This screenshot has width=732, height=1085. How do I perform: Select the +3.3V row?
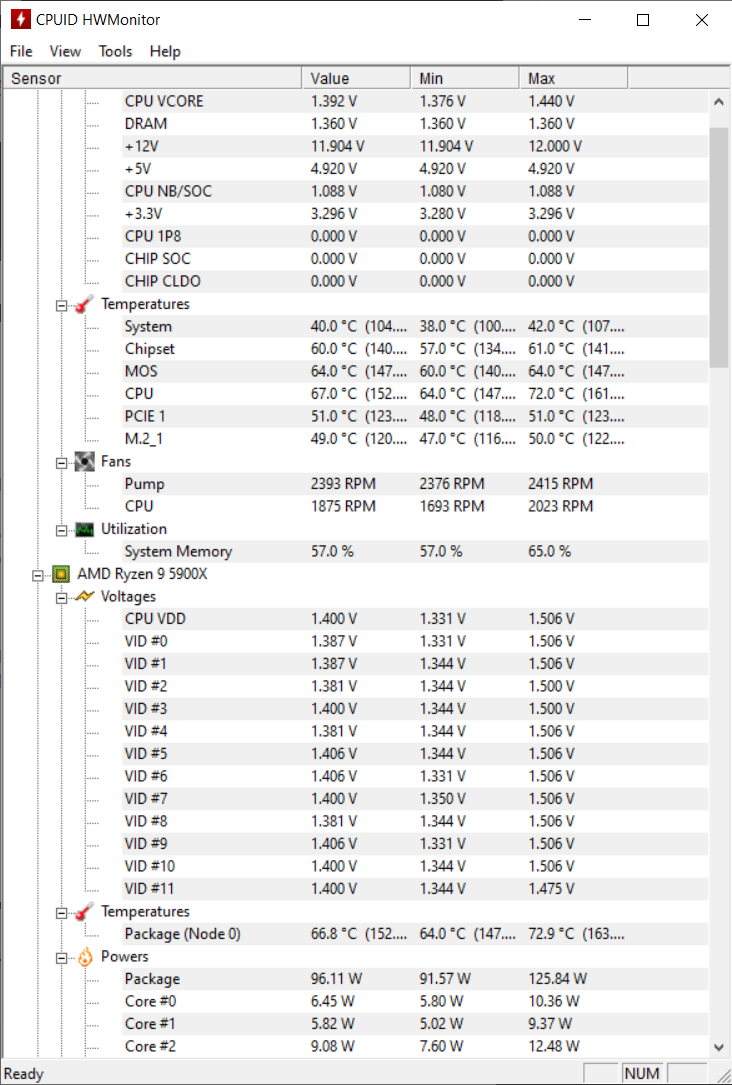click(414, 214)
